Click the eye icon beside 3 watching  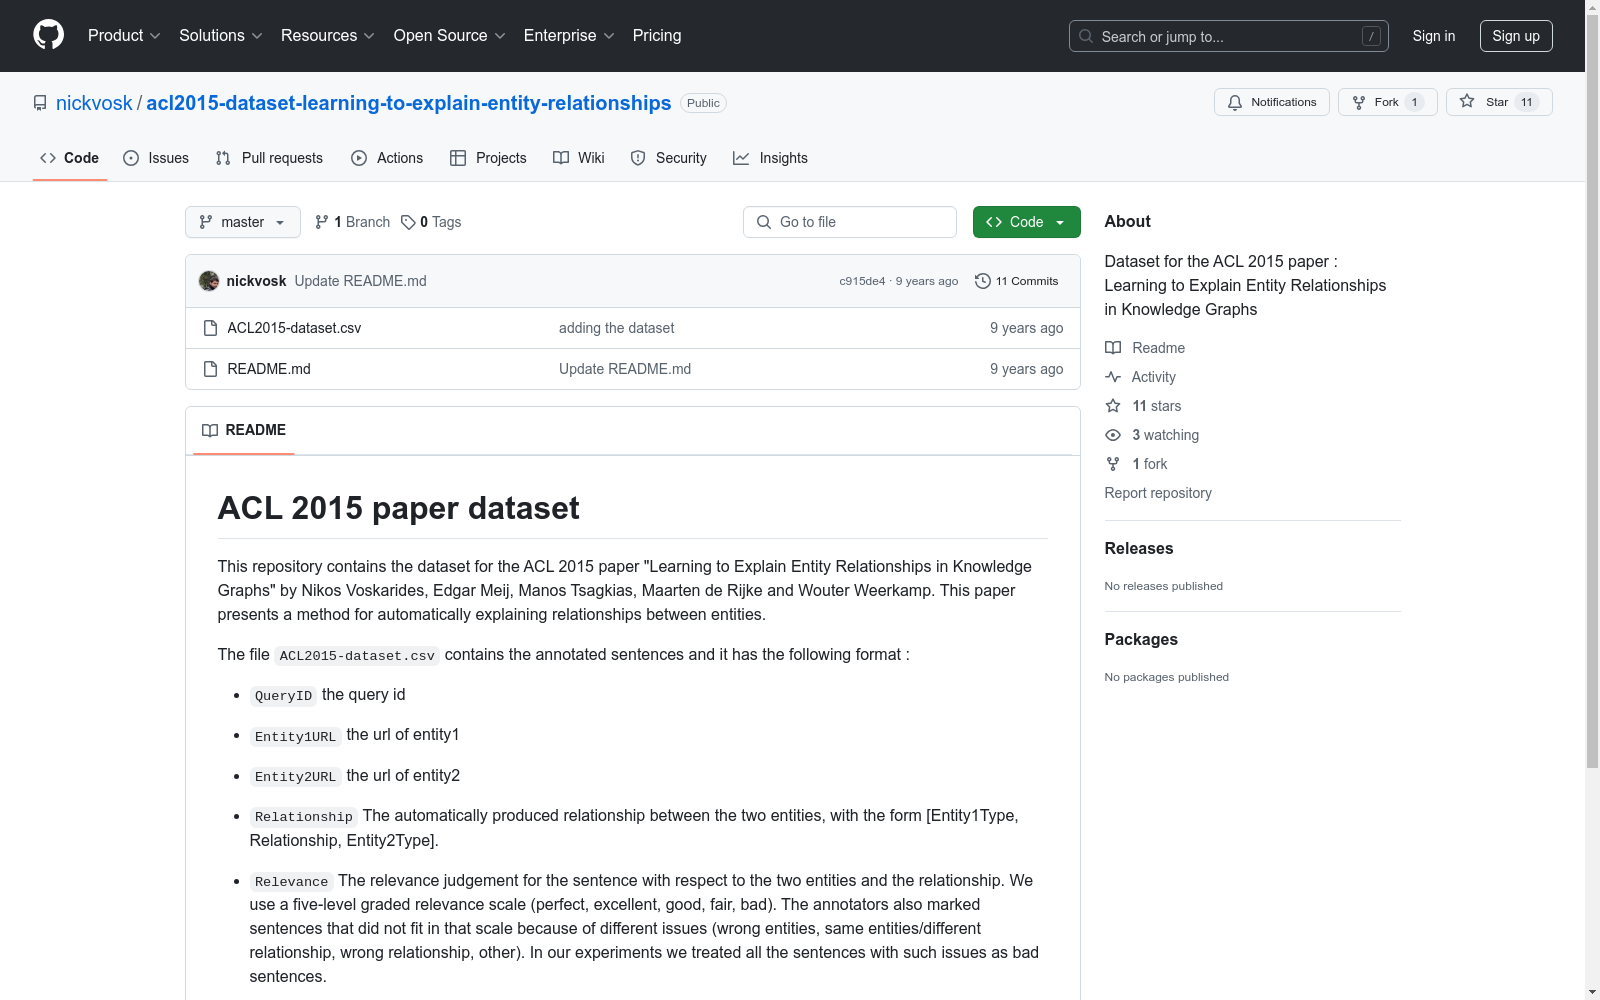pos(1113,435)
